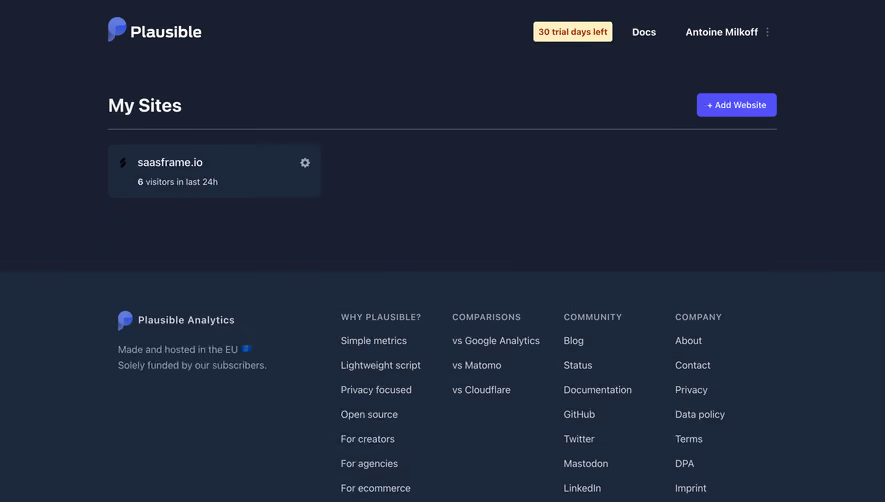Click the COMPARISONS column heading
The height and width of the screenshot is (502, 885).
[x=486, y=317]
